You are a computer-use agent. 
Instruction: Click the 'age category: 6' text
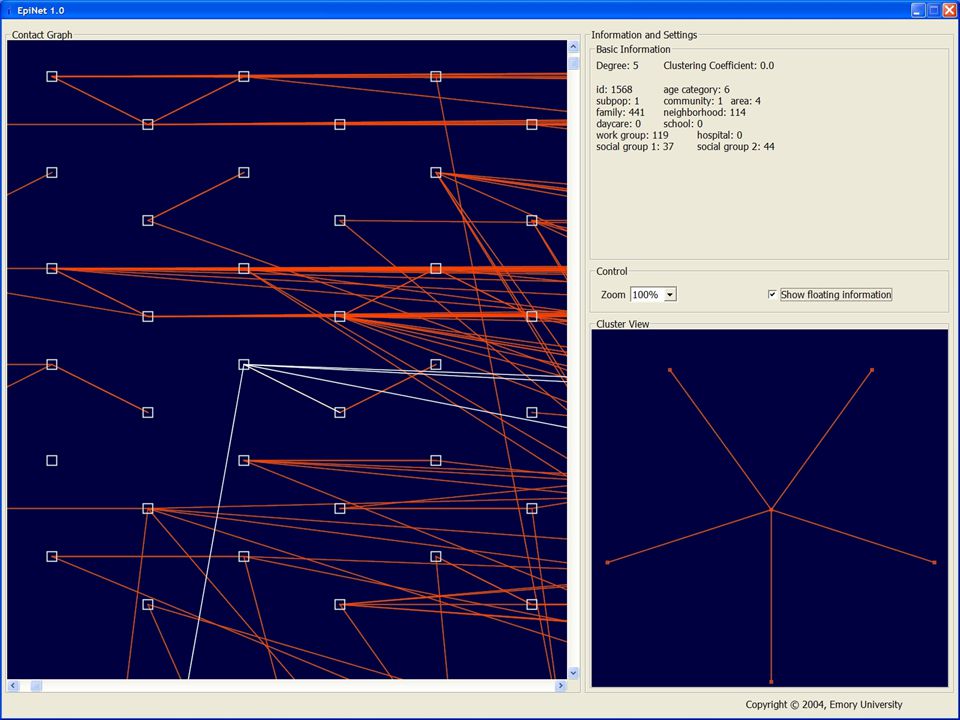[x=696, y=89]
